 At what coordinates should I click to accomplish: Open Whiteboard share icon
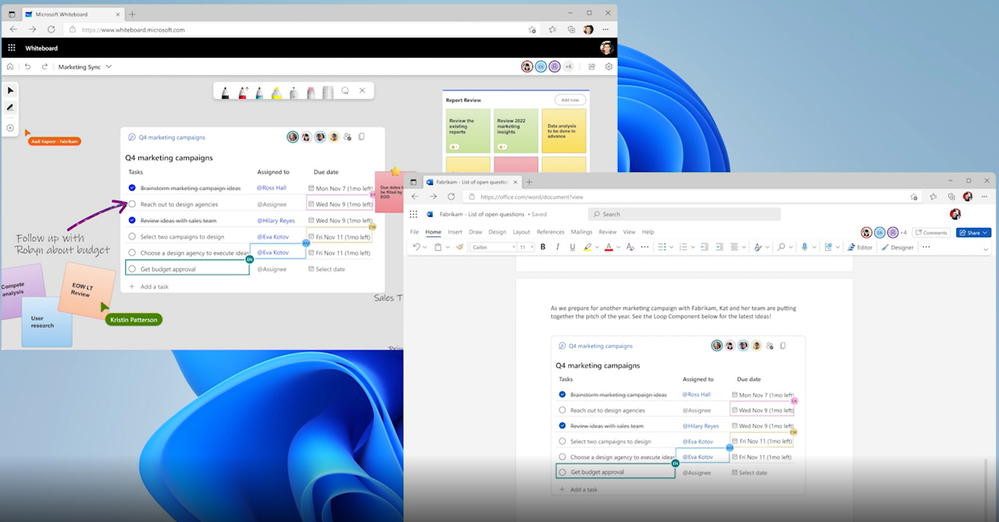(x=592, y=66)
